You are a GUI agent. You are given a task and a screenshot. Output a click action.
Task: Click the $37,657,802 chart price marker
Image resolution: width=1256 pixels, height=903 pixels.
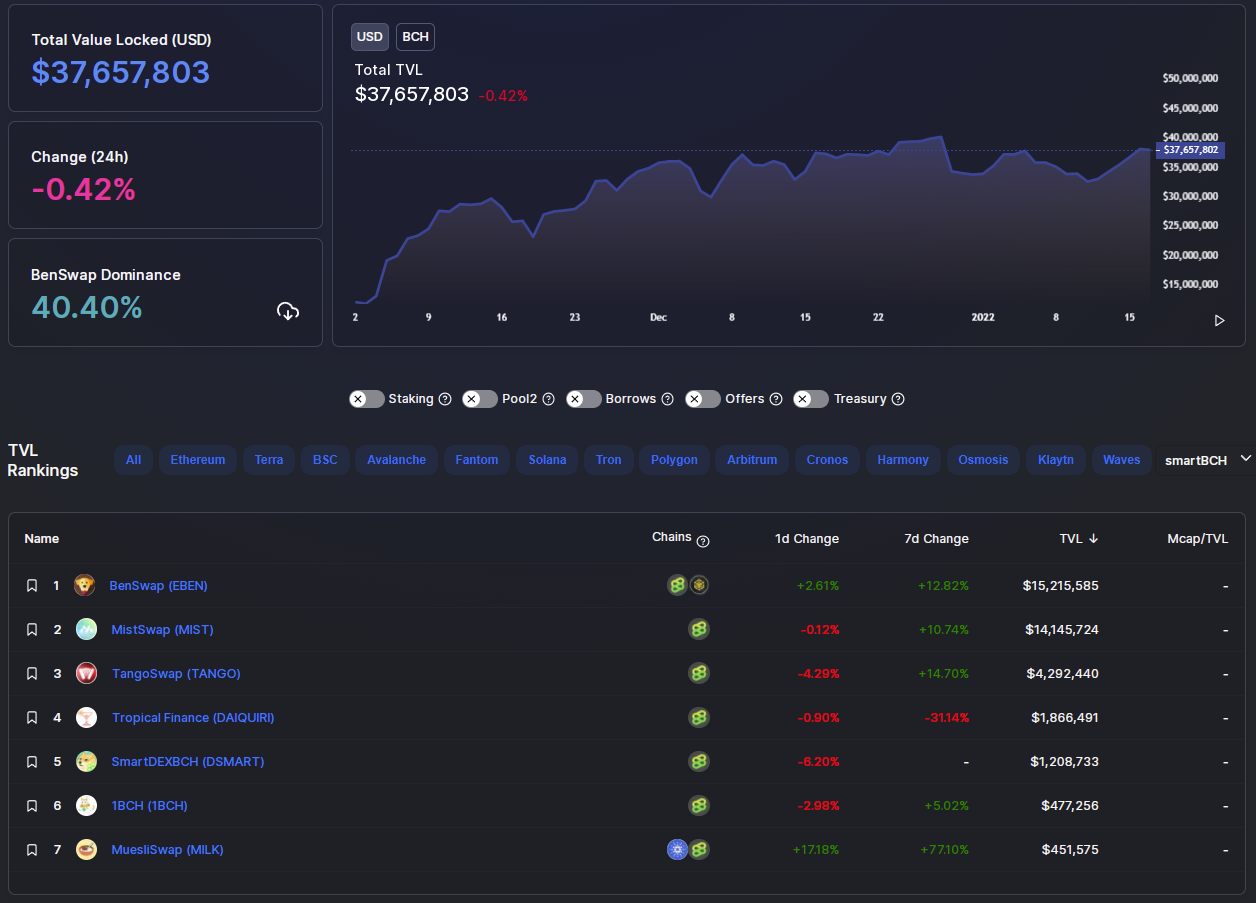[x=1190, y=150]
